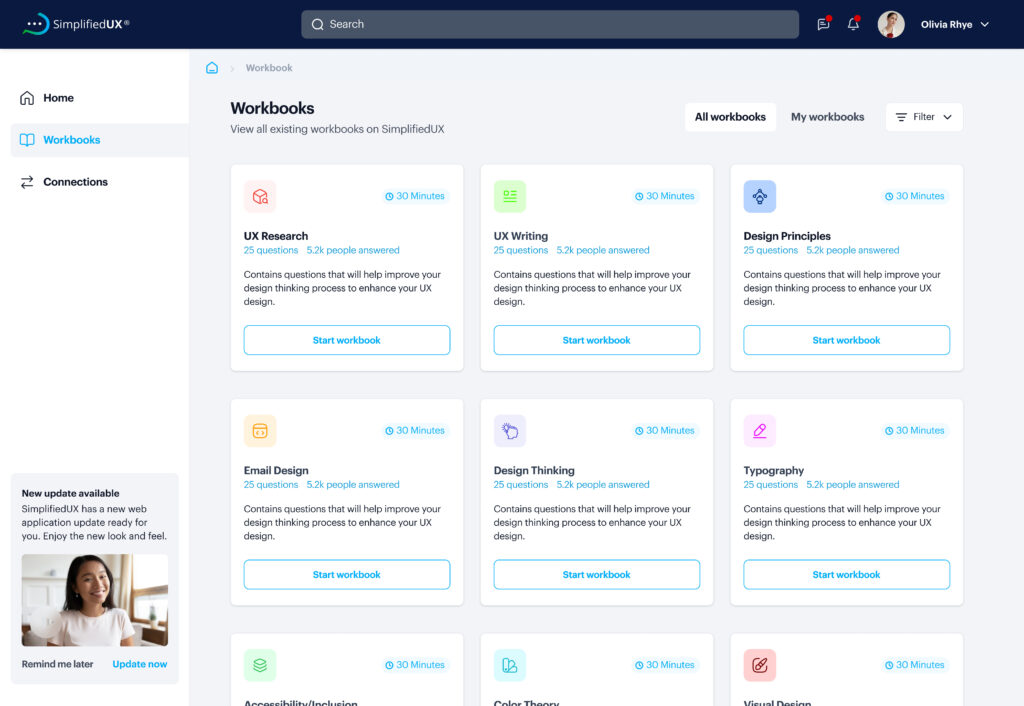Image resolution: width=1024 pixels, height=706 pixels.
Task: Click the Design Thinking card icon
Action: [510, 430]
